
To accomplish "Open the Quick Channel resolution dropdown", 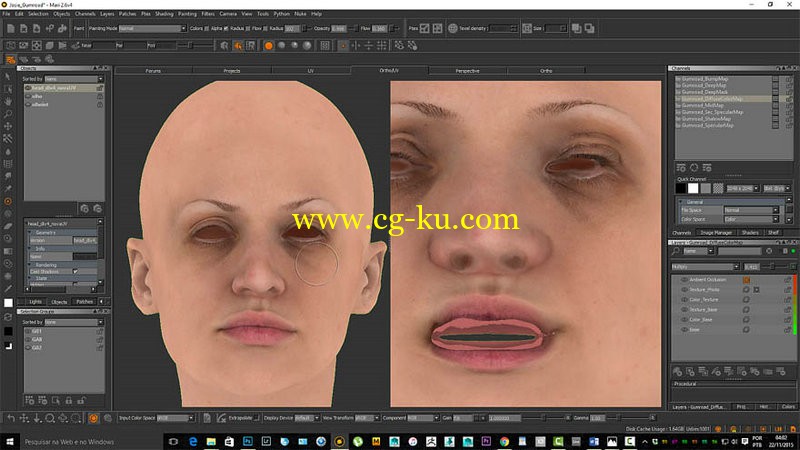I will click(742, 188).
